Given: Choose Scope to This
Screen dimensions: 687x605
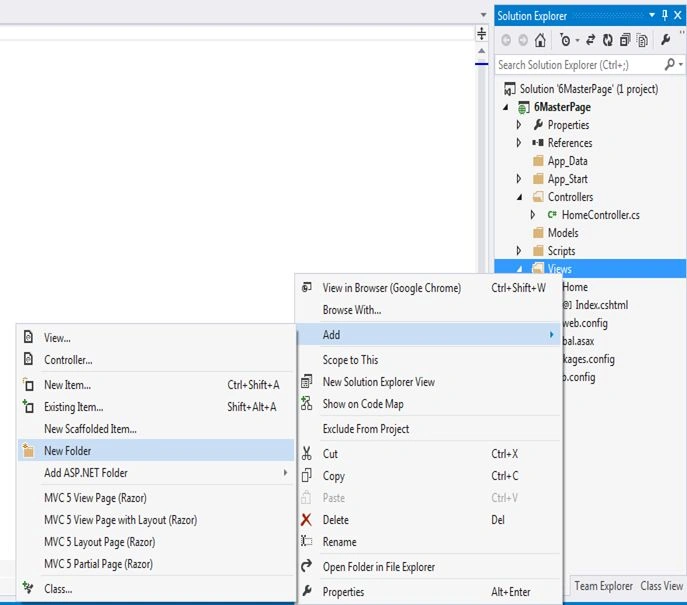Looking at the screenshot, I should click(x=428, y=360).
